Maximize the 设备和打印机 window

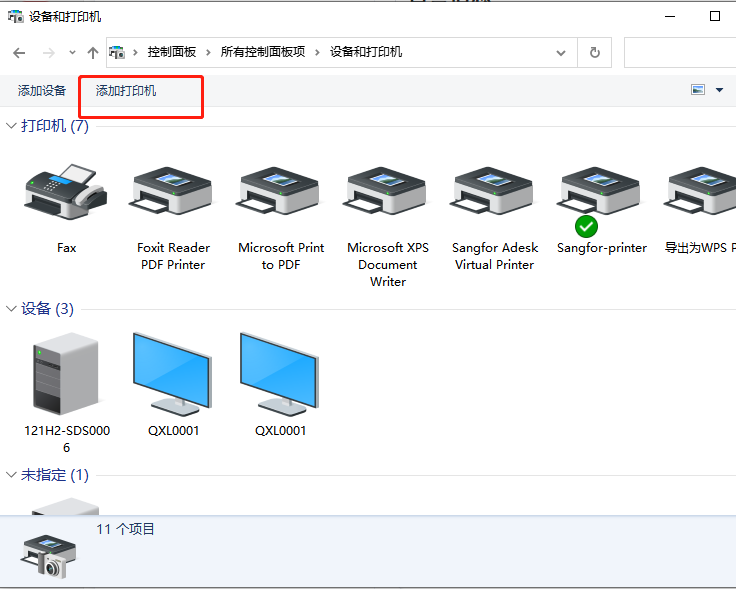(714, 16)
